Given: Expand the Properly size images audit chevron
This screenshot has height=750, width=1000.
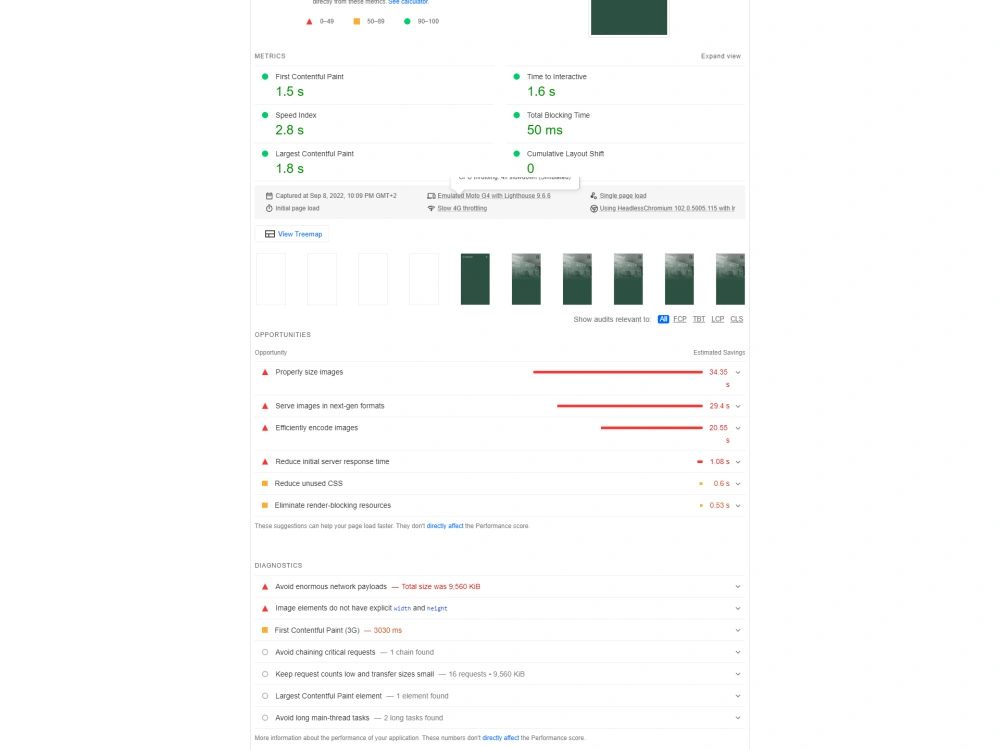Looking at the screenshot, I should pyautogui.click(x=738, y=372).
